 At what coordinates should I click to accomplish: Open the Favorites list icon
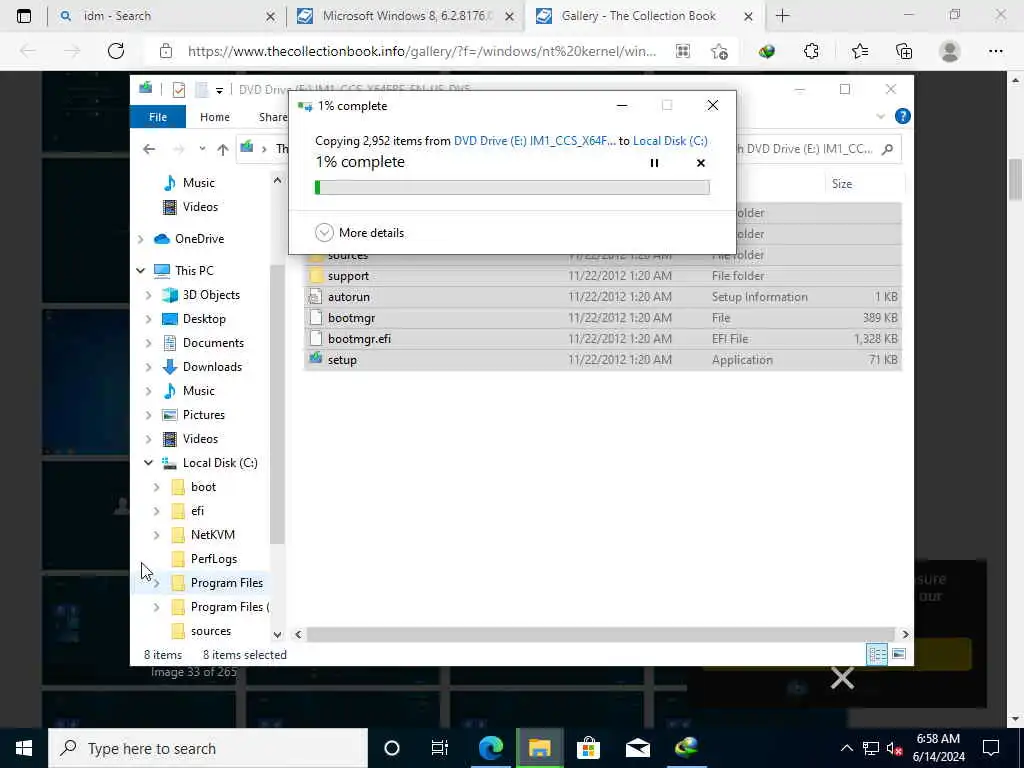(859, 51)
